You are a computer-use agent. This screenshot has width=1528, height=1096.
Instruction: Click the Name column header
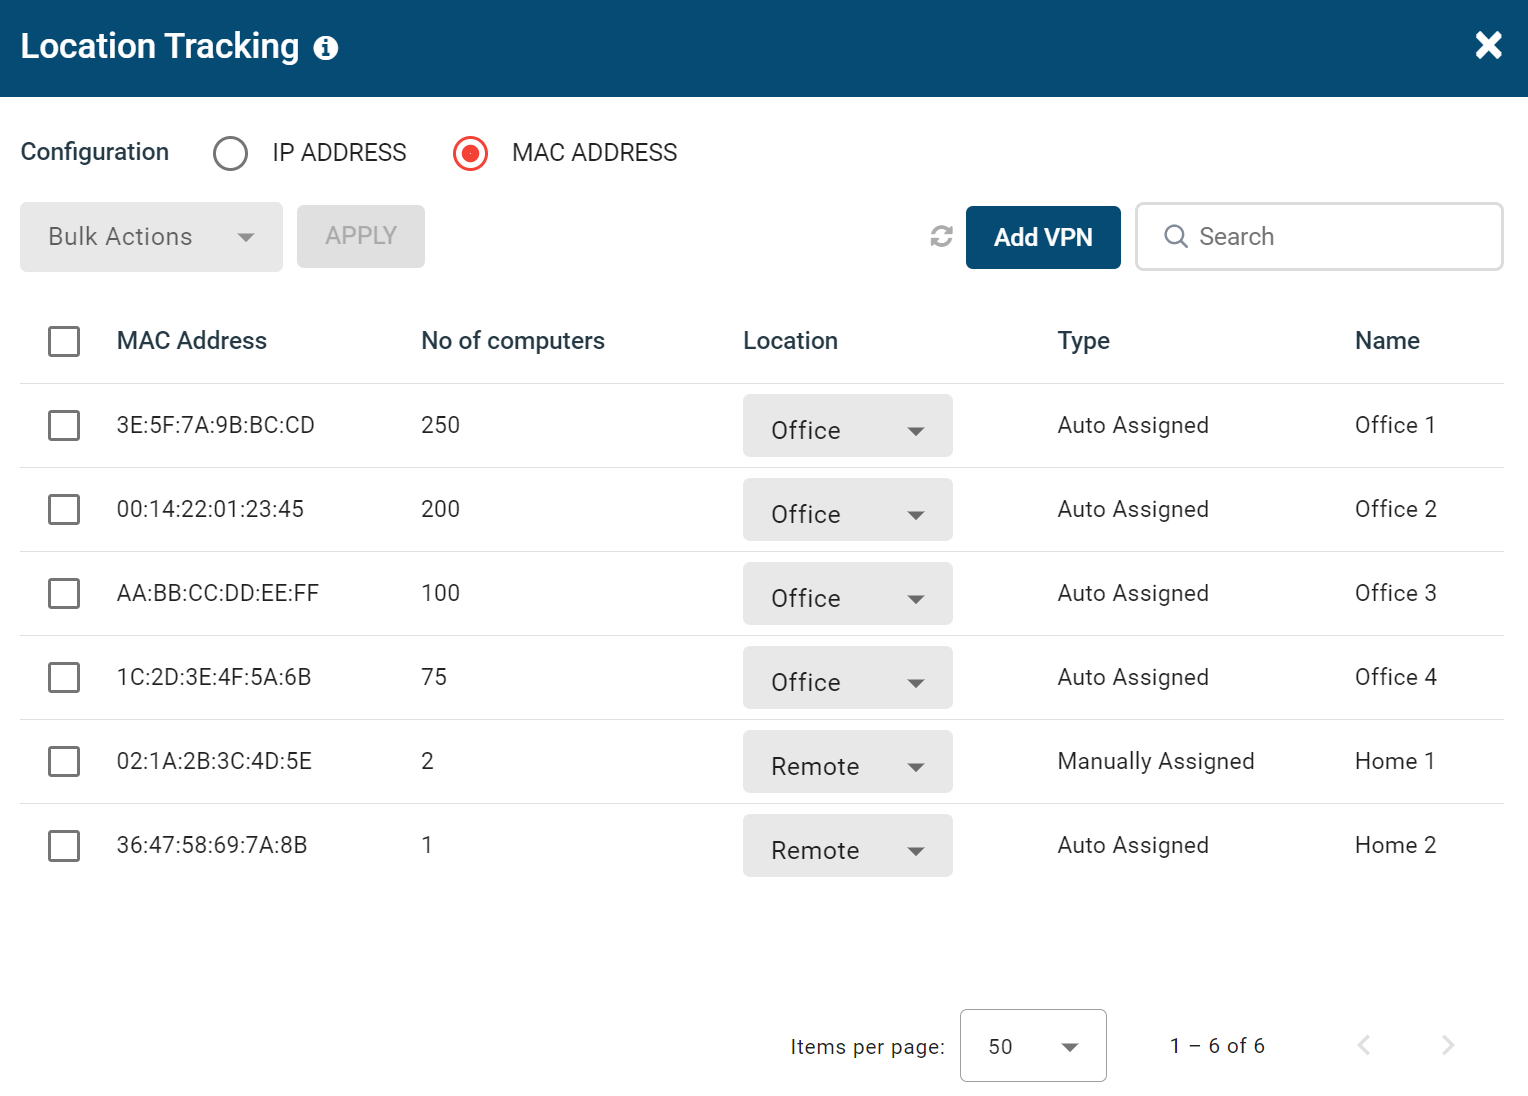point(1387,341)
